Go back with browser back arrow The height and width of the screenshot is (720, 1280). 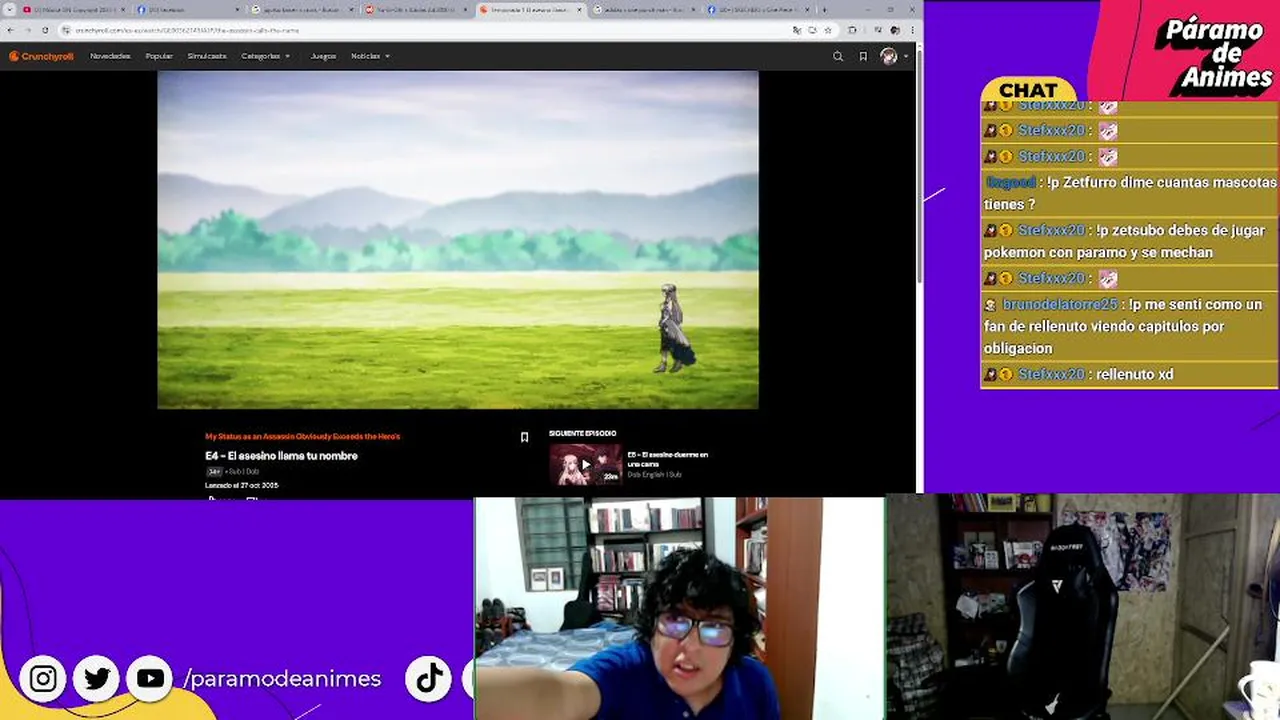[12, 30]
